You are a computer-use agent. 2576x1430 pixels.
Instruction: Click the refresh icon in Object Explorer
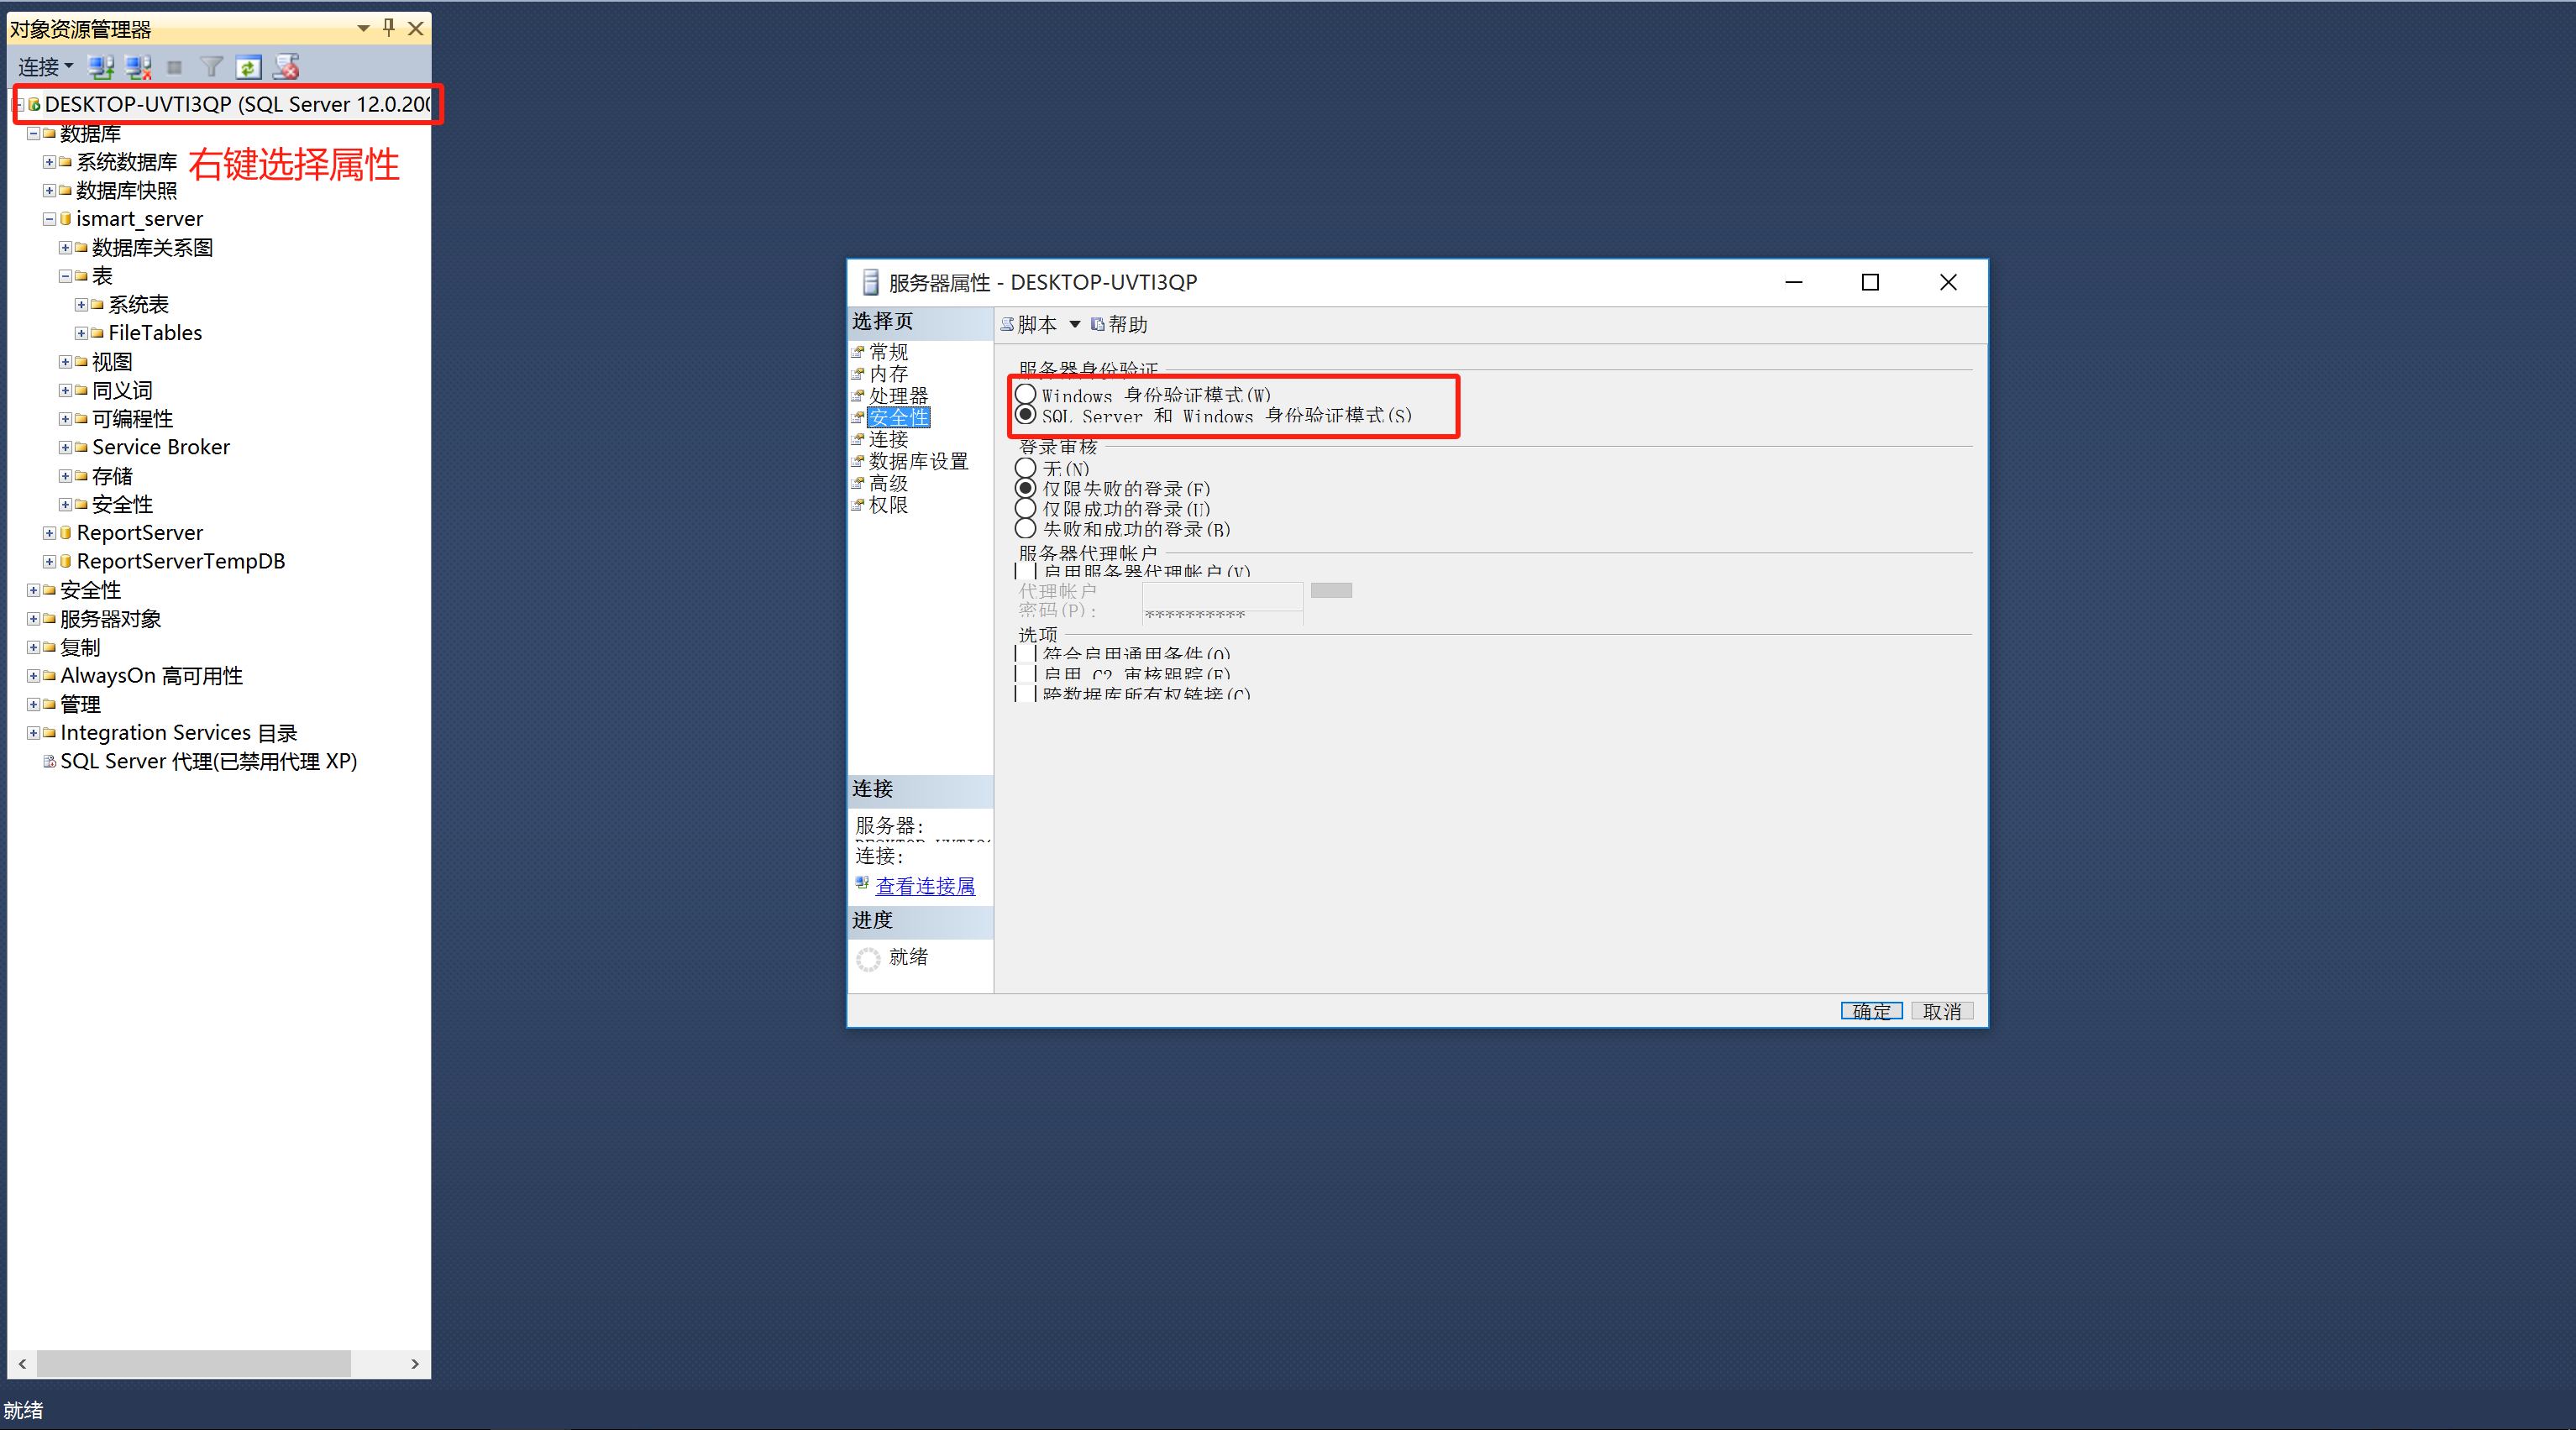(x=248, y=67)
